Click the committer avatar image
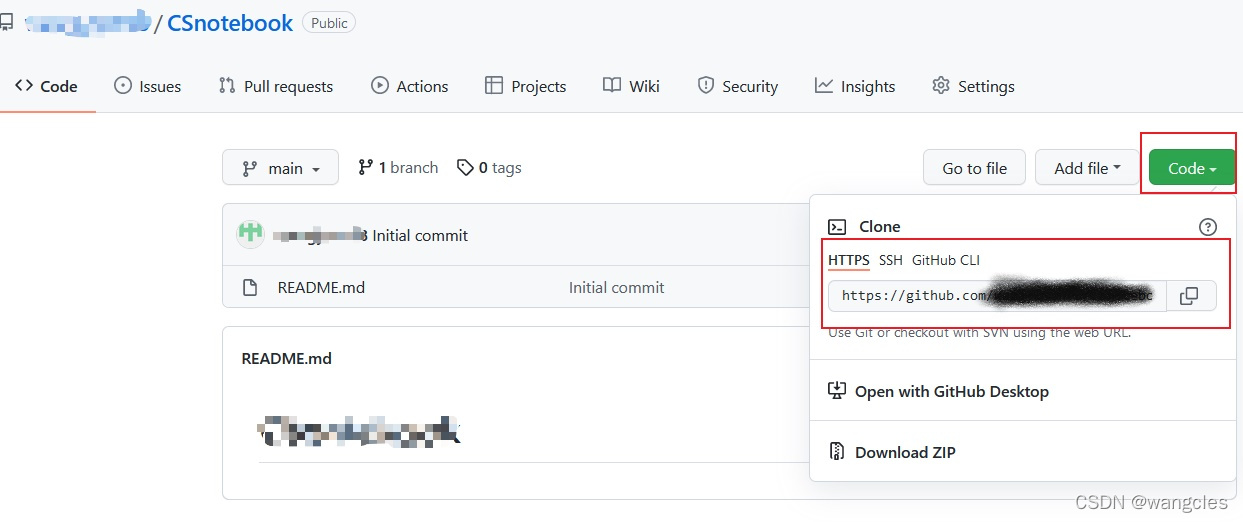The width and height of the screenshot is (1243, 522). [x=250, y=234]
